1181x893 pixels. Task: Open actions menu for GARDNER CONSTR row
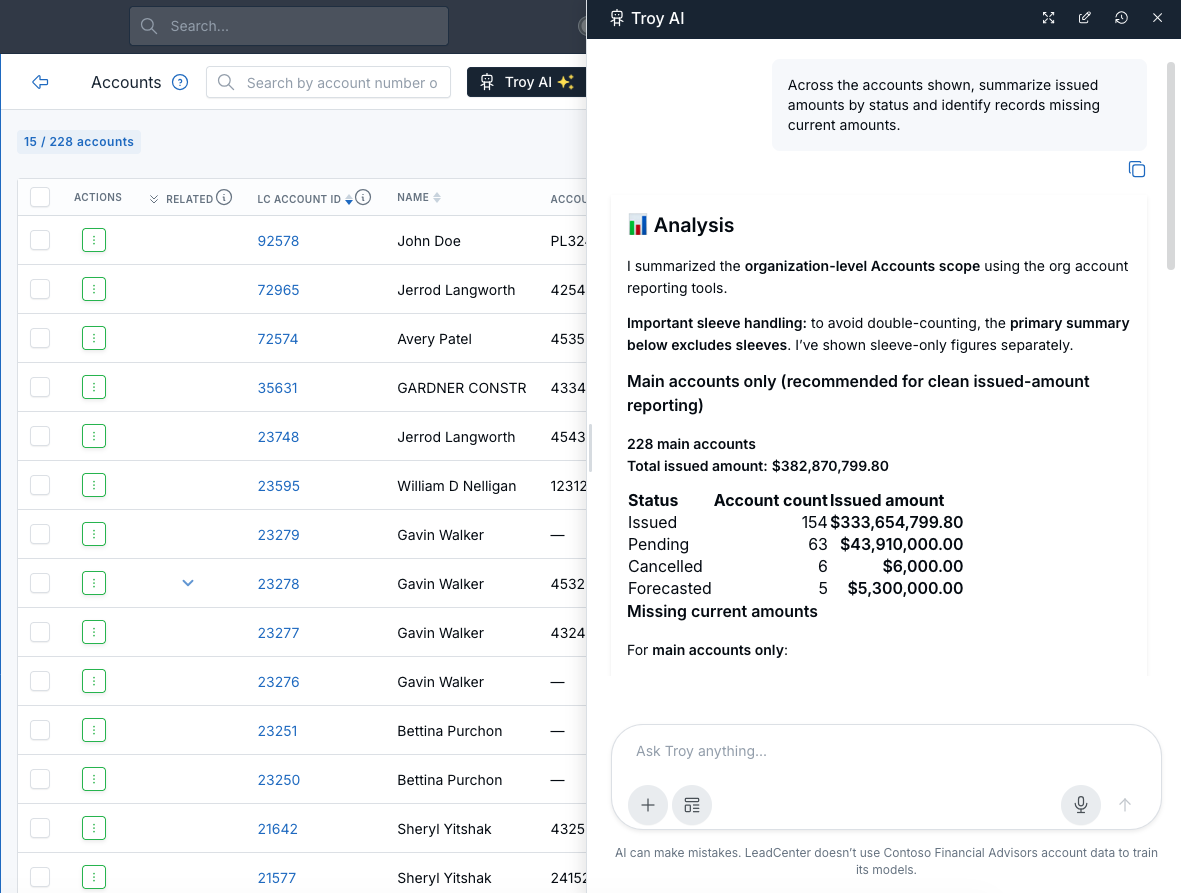(93, 387)
